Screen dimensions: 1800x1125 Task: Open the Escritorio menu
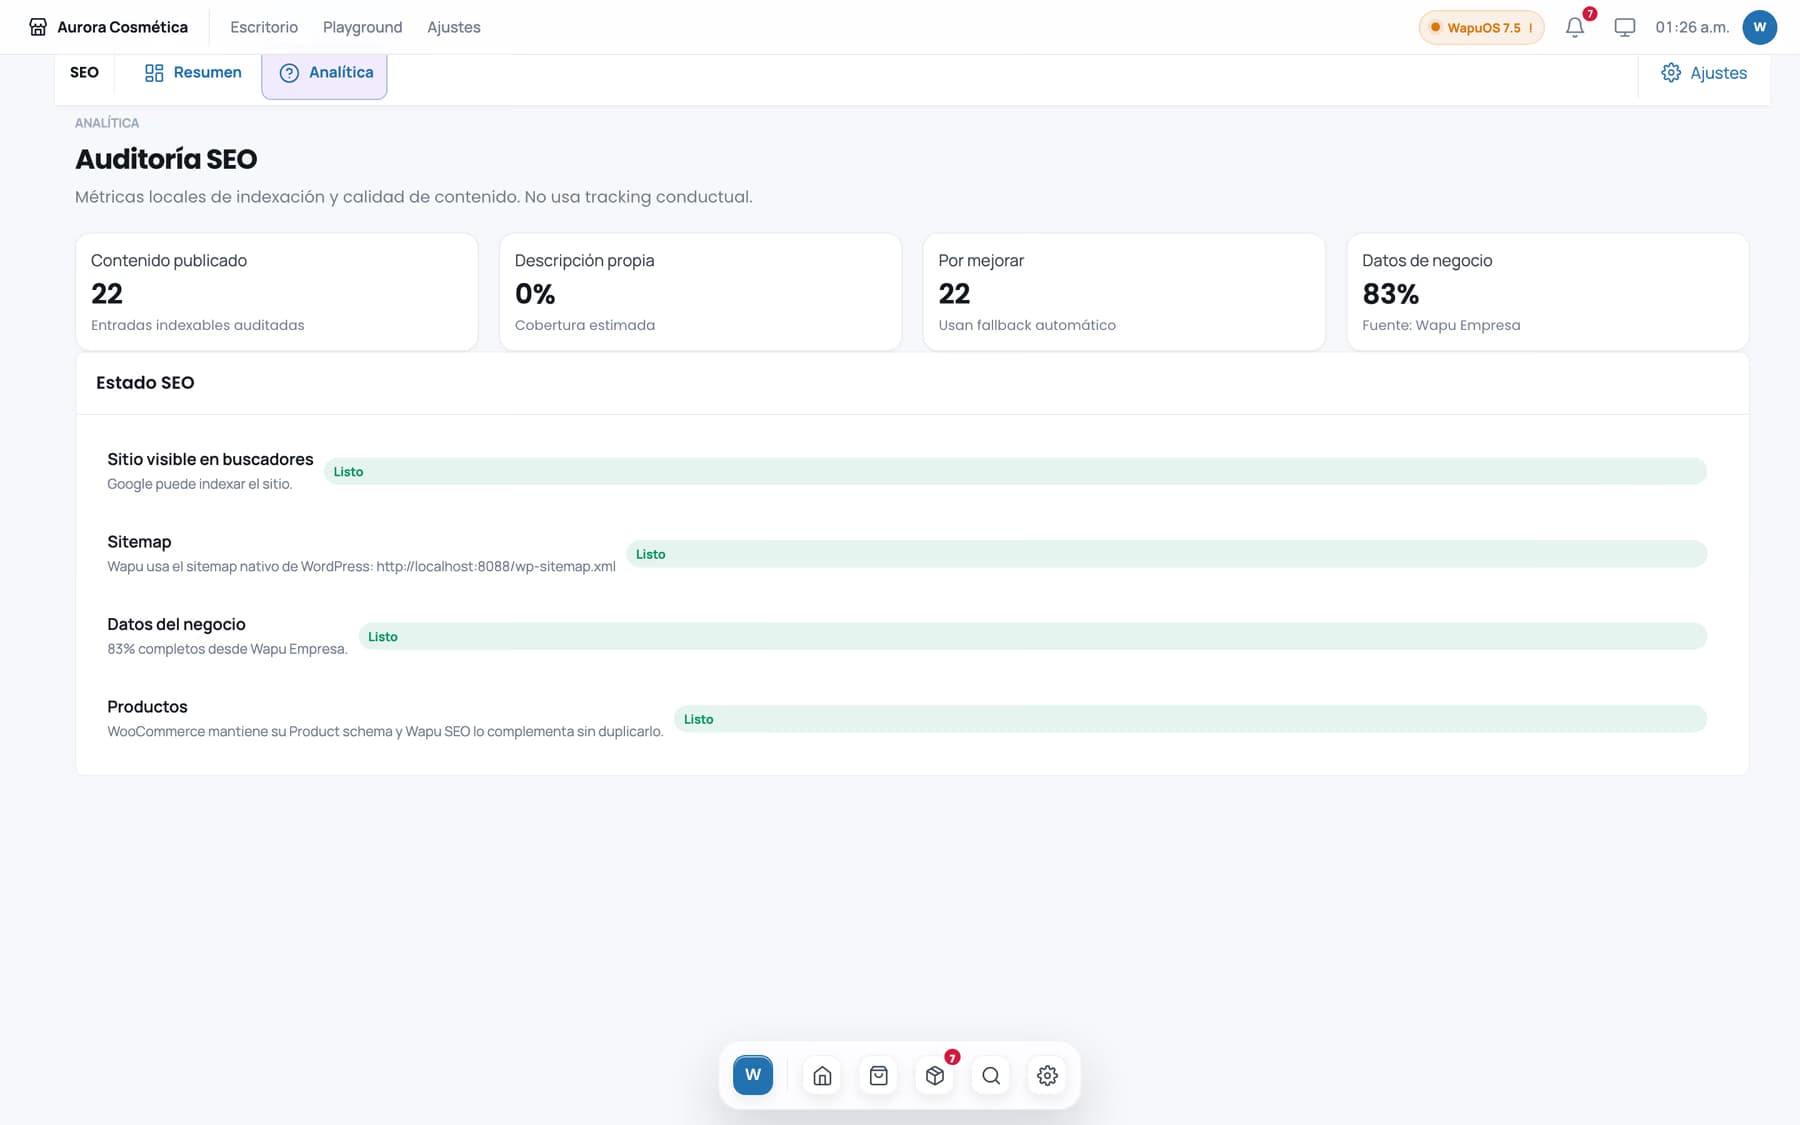[264, 27]
